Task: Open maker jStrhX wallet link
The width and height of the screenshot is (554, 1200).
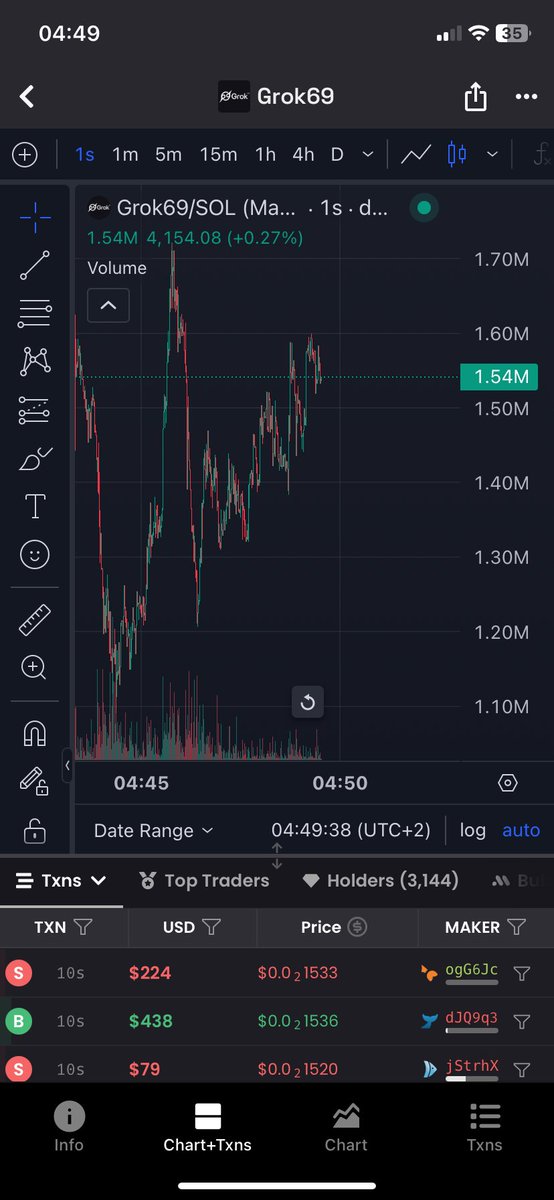Action: [x=471, y=1066]
